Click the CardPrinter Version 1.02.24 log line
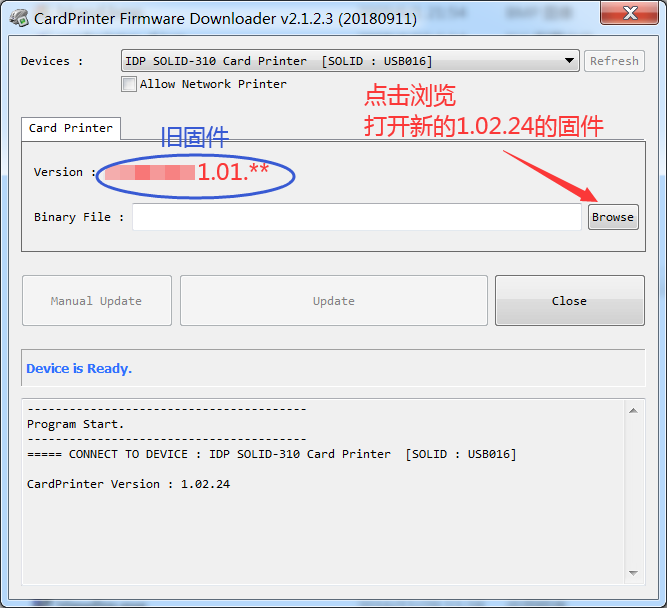The image size is (667, 608). coord(128,484)
